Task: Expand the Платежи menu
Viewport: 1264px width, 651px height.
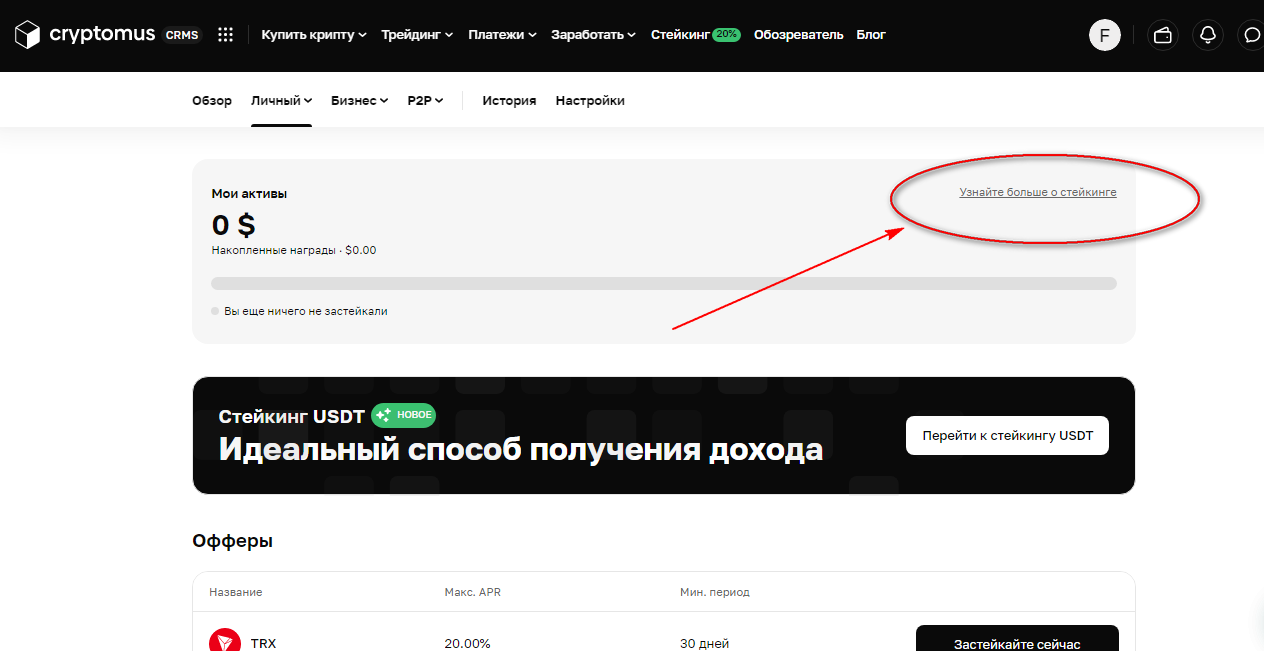Action: [502, 35]
